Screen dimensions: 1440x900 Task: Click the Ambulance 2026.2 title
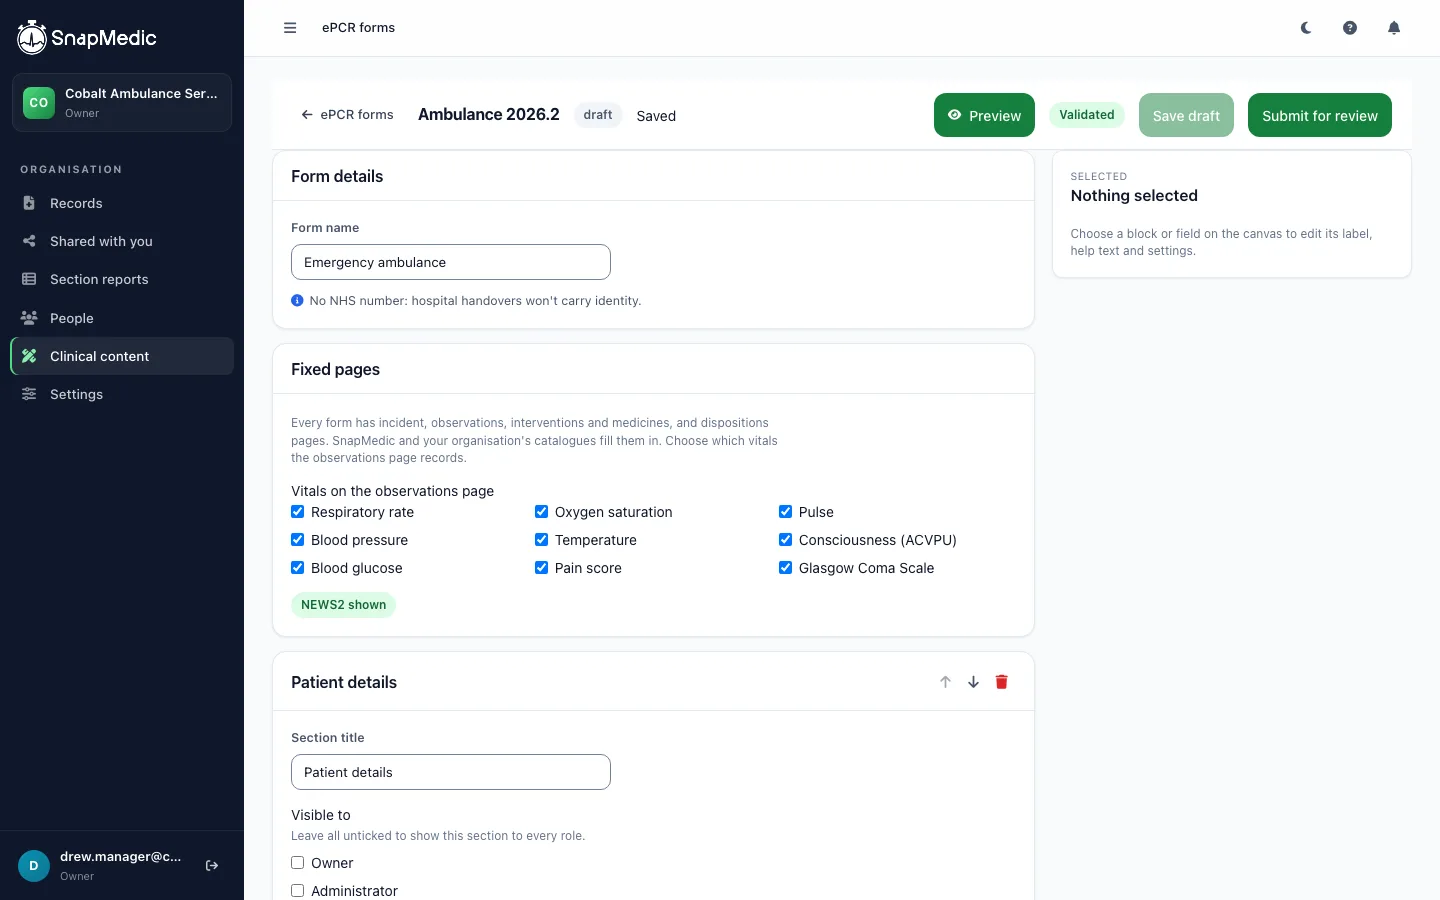489,115
